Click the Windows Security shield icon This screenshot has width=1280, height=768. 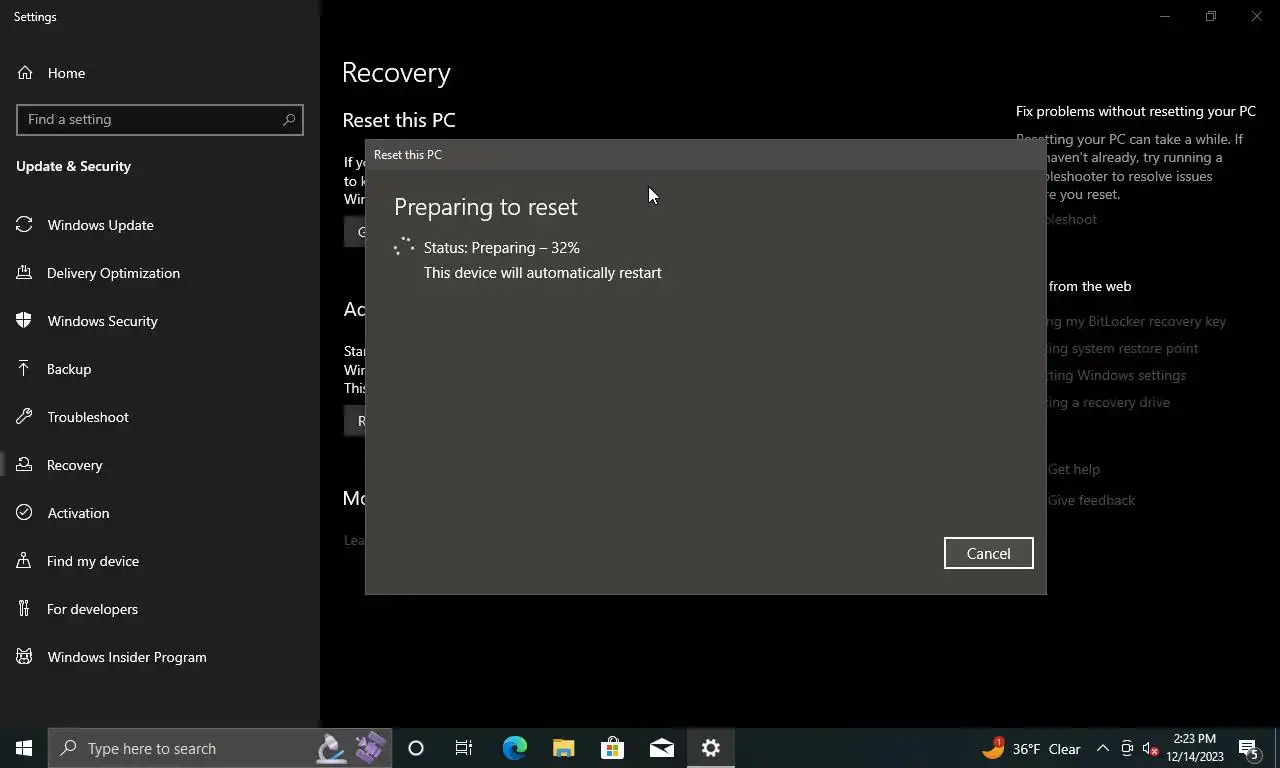tap(25, 321)
